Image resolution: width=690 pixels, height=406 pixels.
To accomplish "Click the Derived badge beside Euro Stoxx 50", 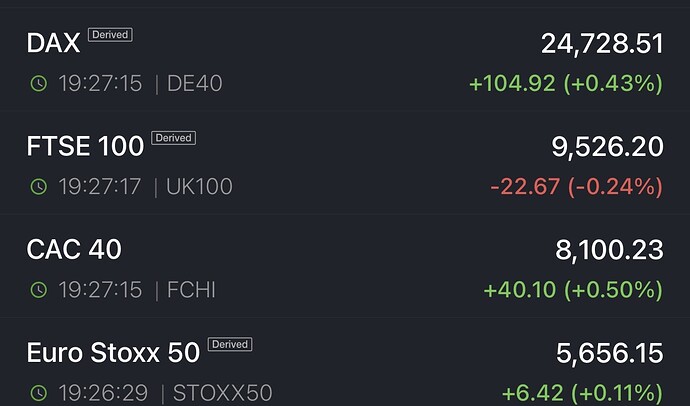I will 229,345.
